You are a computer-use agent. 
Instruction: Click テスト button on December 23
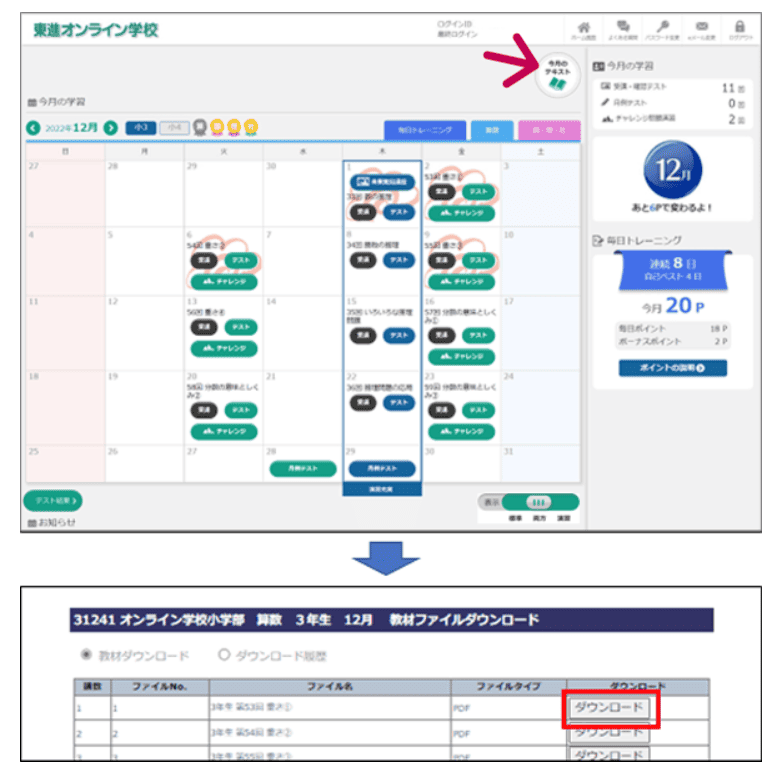[478, 410]
